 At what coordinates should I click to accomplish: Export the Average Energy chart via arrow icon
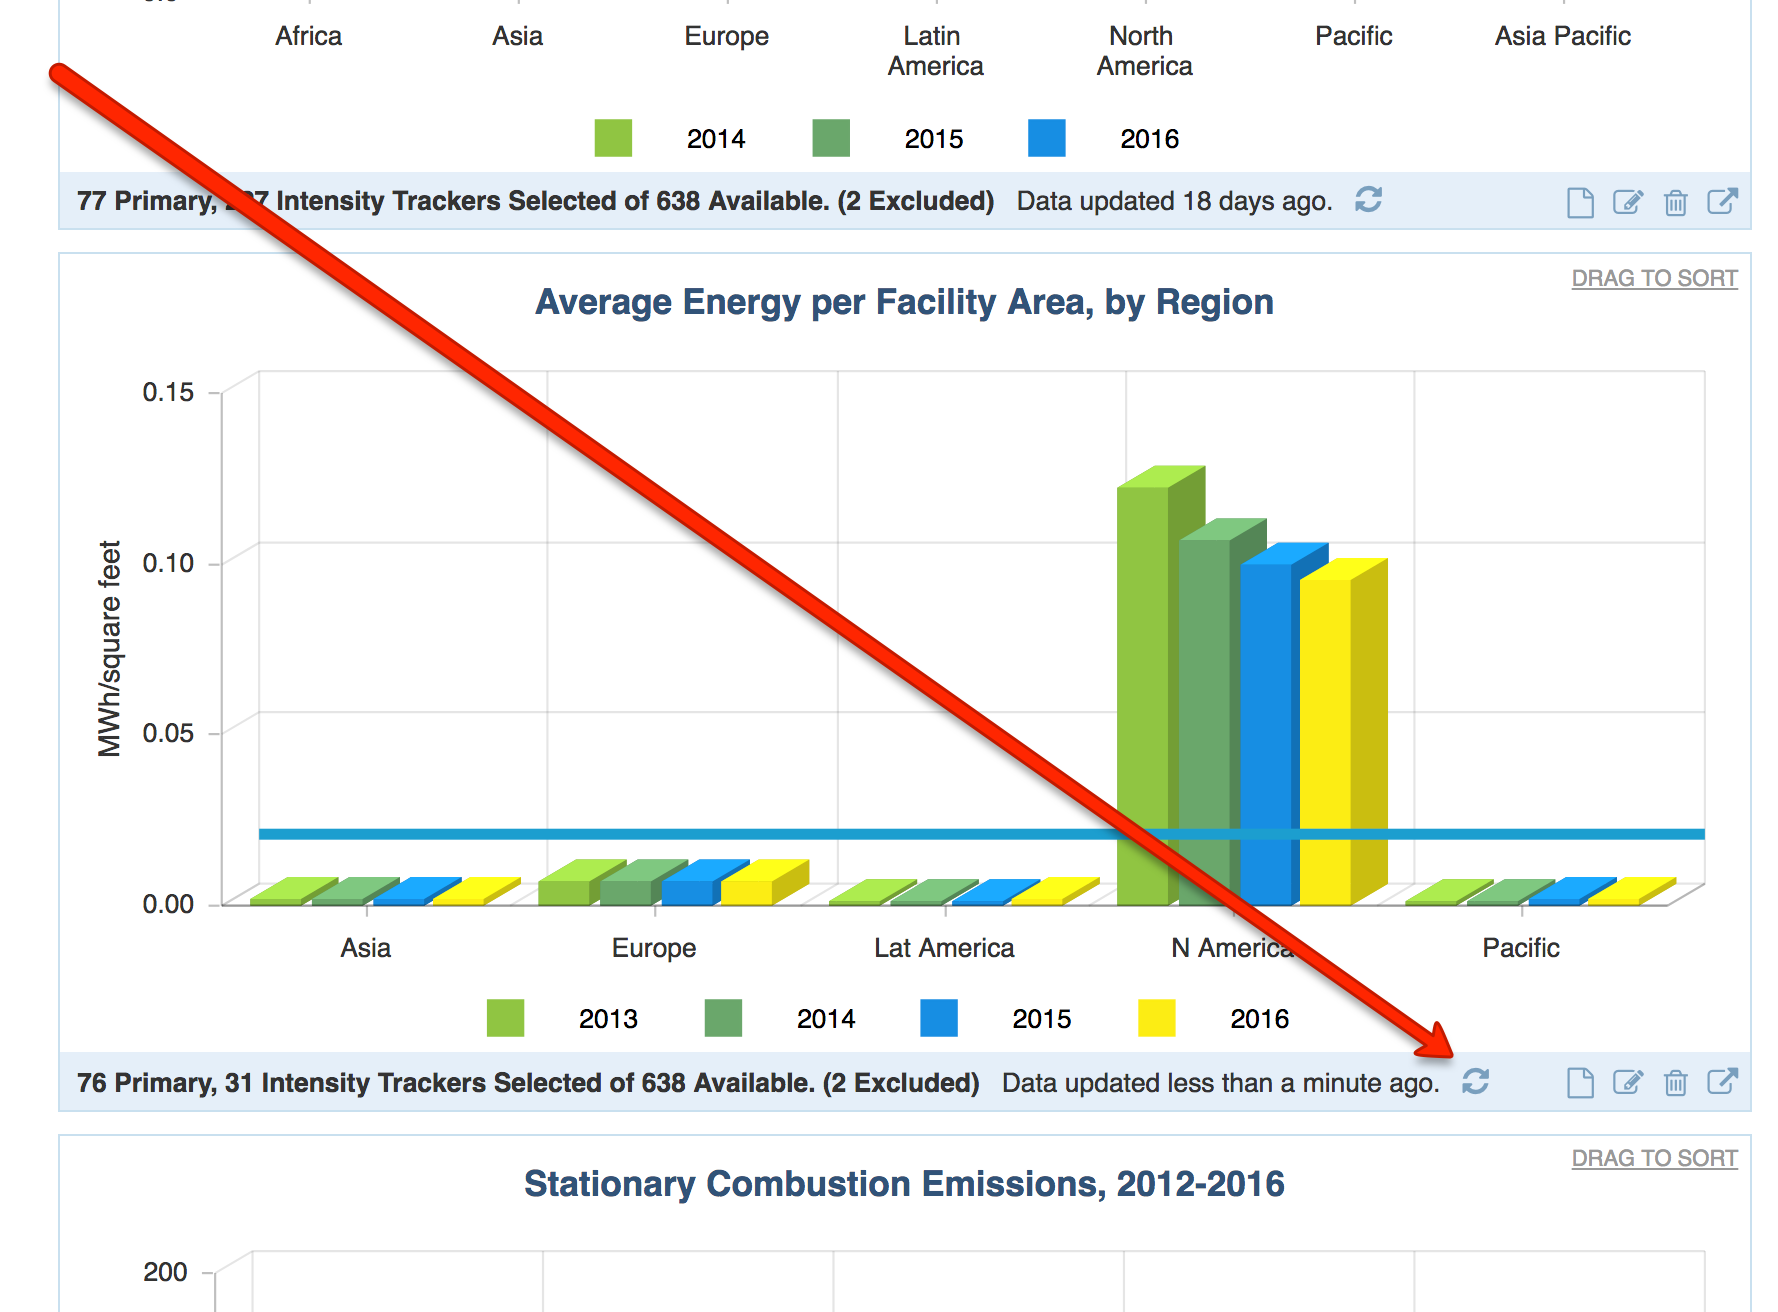pos(1722,1081)
